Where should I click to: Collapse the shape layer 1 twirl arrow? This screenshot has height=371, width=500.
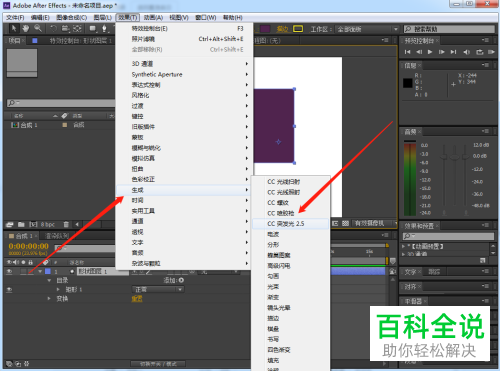40,272
